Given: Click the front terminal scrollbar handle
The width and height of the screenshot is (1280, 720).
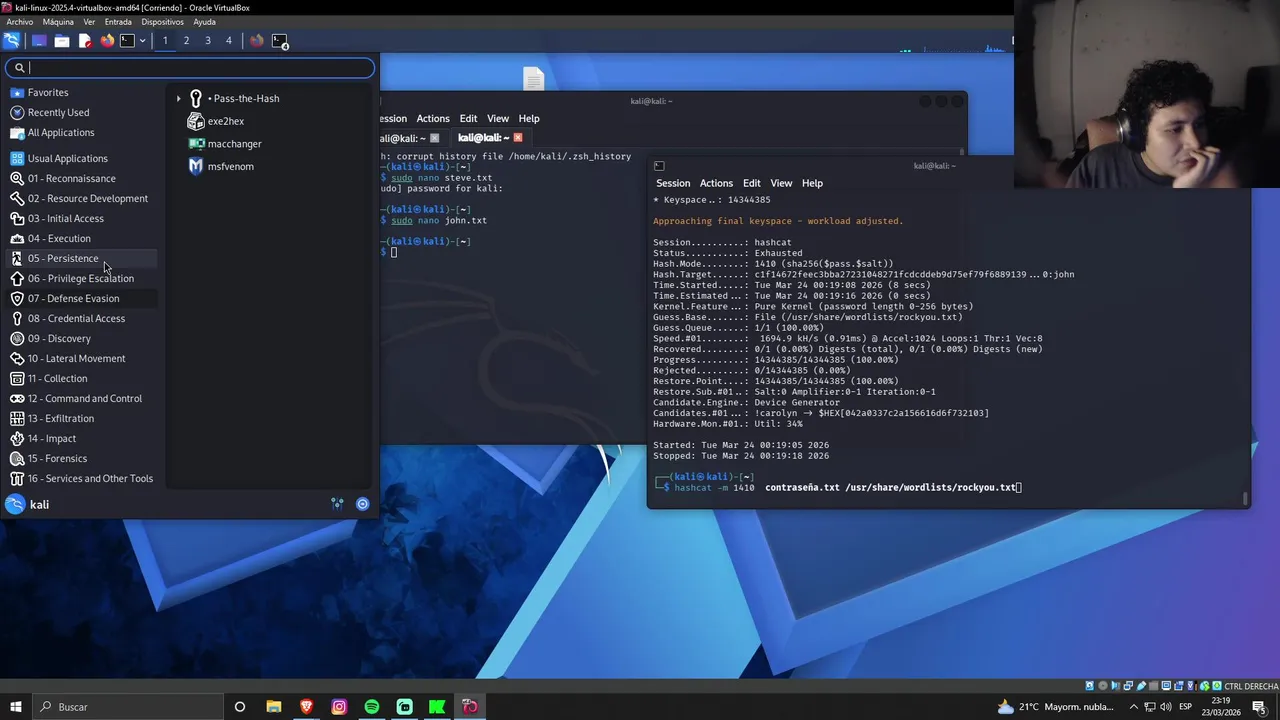Looking at the screenshot, I should click(1245, 497).
